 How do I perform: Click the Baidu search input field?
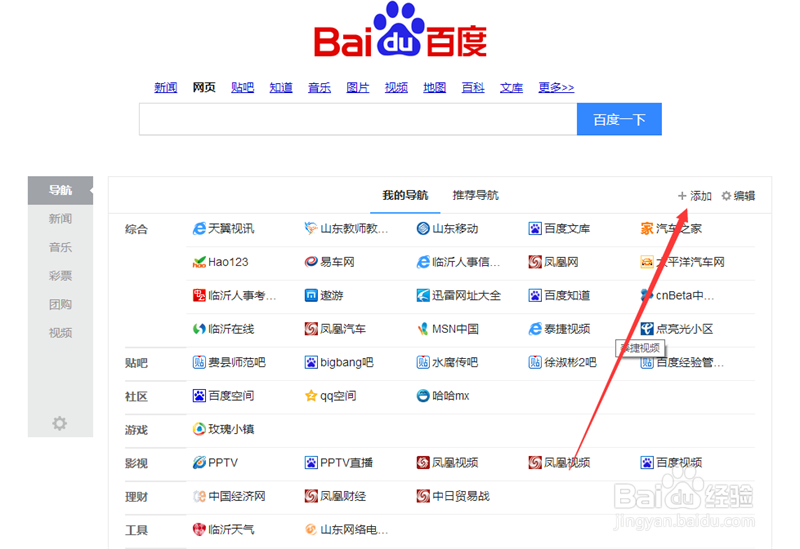358,119
